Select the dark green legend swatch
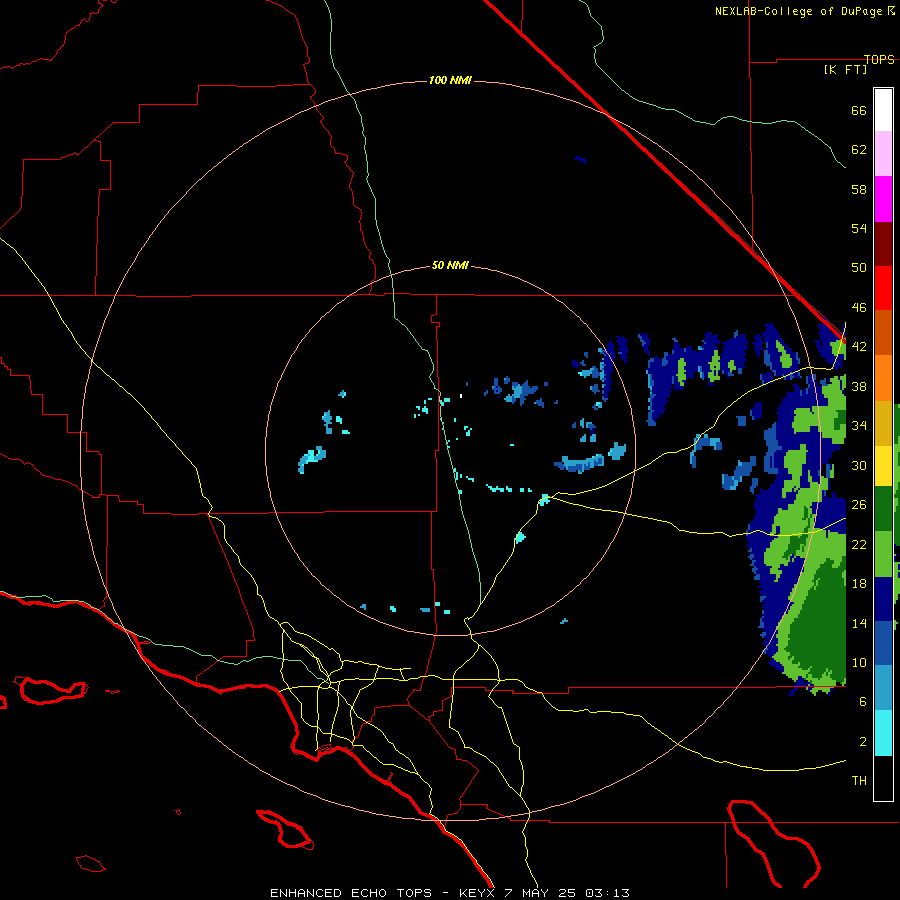900x900 pixels. click(x=883, y=509)
